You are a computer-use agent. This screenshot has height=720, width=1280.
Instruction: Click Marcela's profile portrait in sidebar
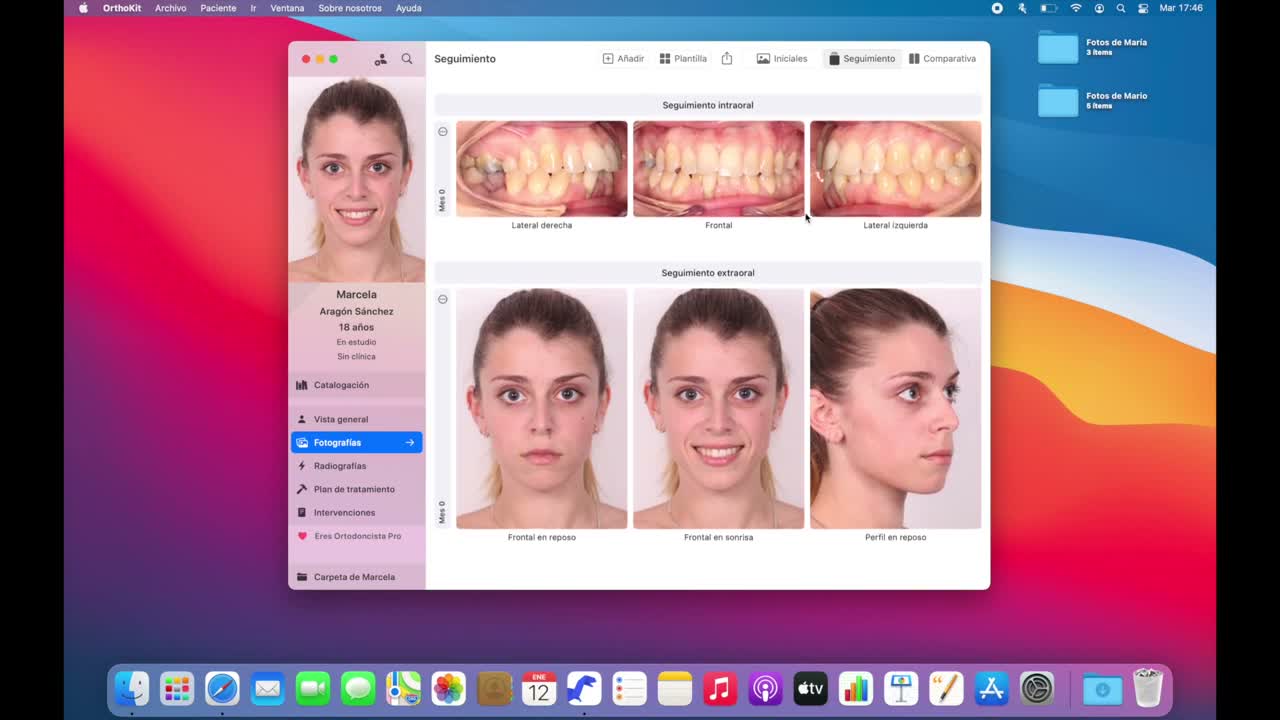pyautogui.click(x=357, y=180)
